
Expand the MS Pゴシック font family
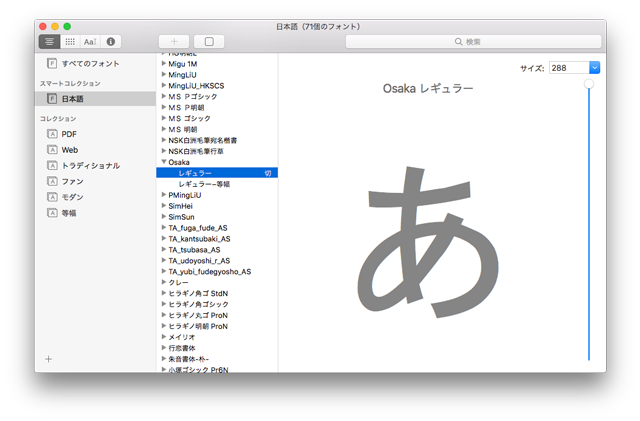(164, 96)
